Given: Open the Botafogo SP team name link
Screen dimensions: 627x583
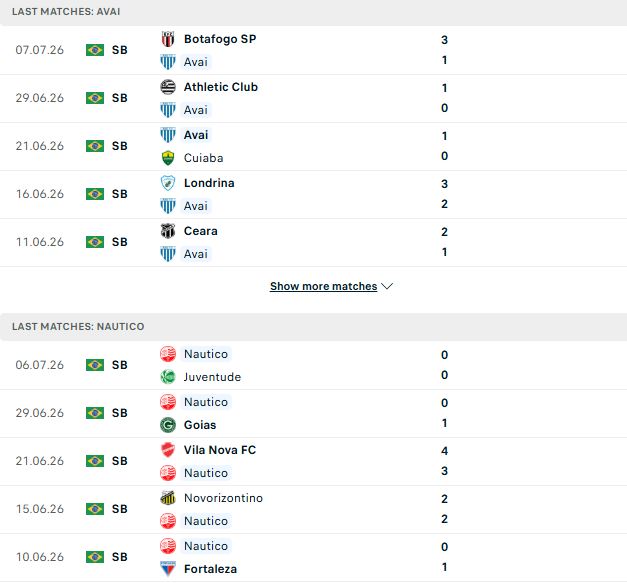Looking at the screenshot, I should click(220, 39).
